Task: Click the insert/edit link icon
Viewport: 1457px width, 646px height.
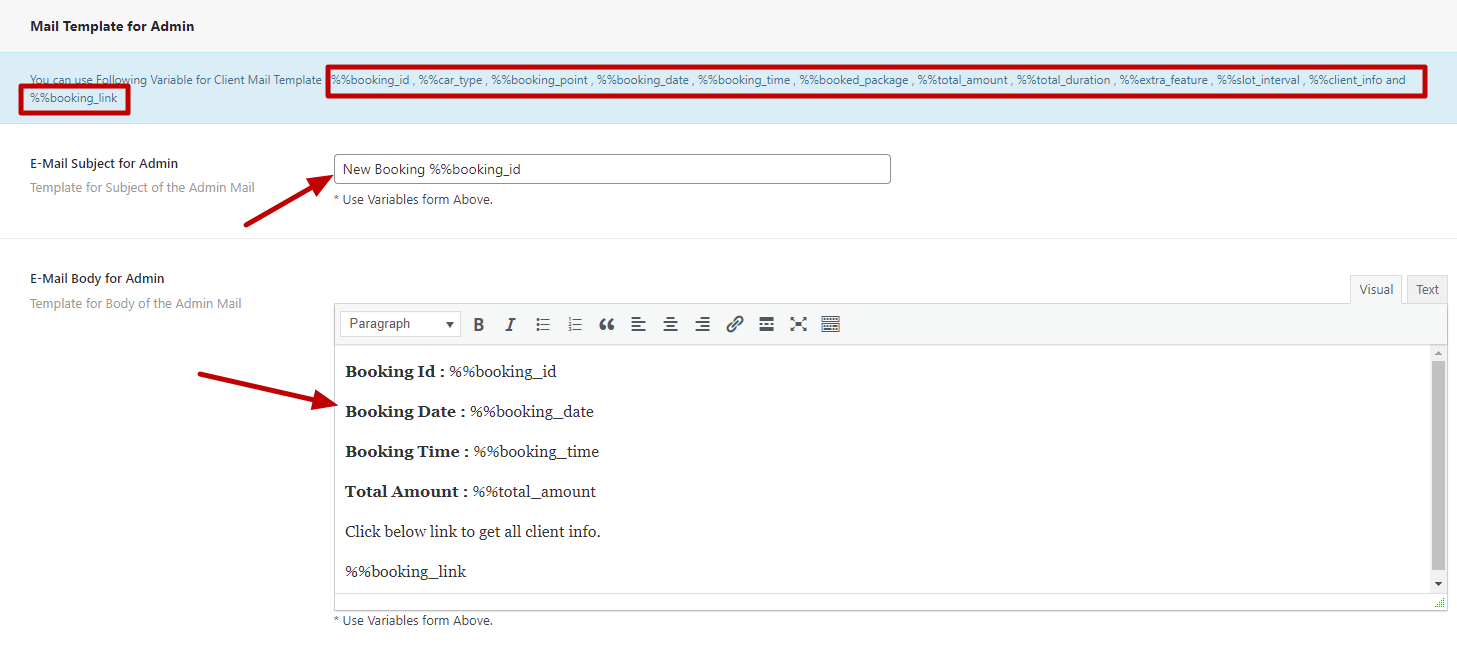Action: click(735, 324)
